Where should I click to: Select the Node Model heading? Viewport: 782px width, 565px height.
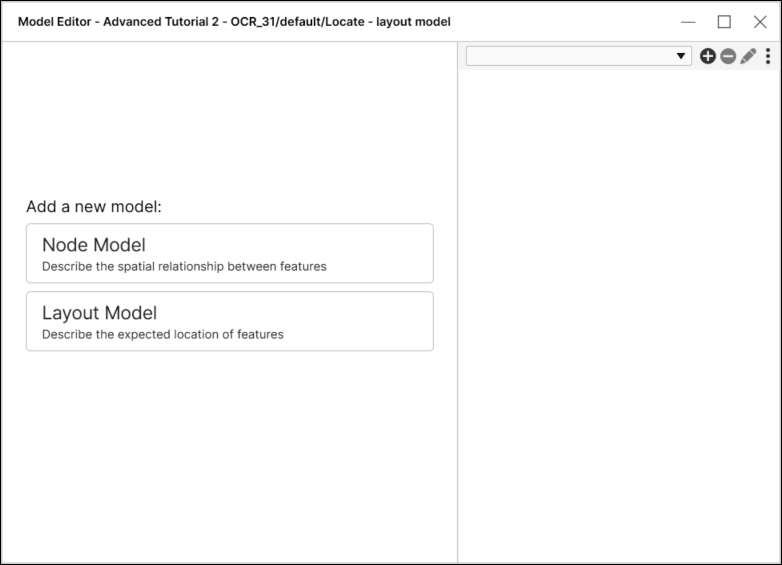[x=94, y=245]
